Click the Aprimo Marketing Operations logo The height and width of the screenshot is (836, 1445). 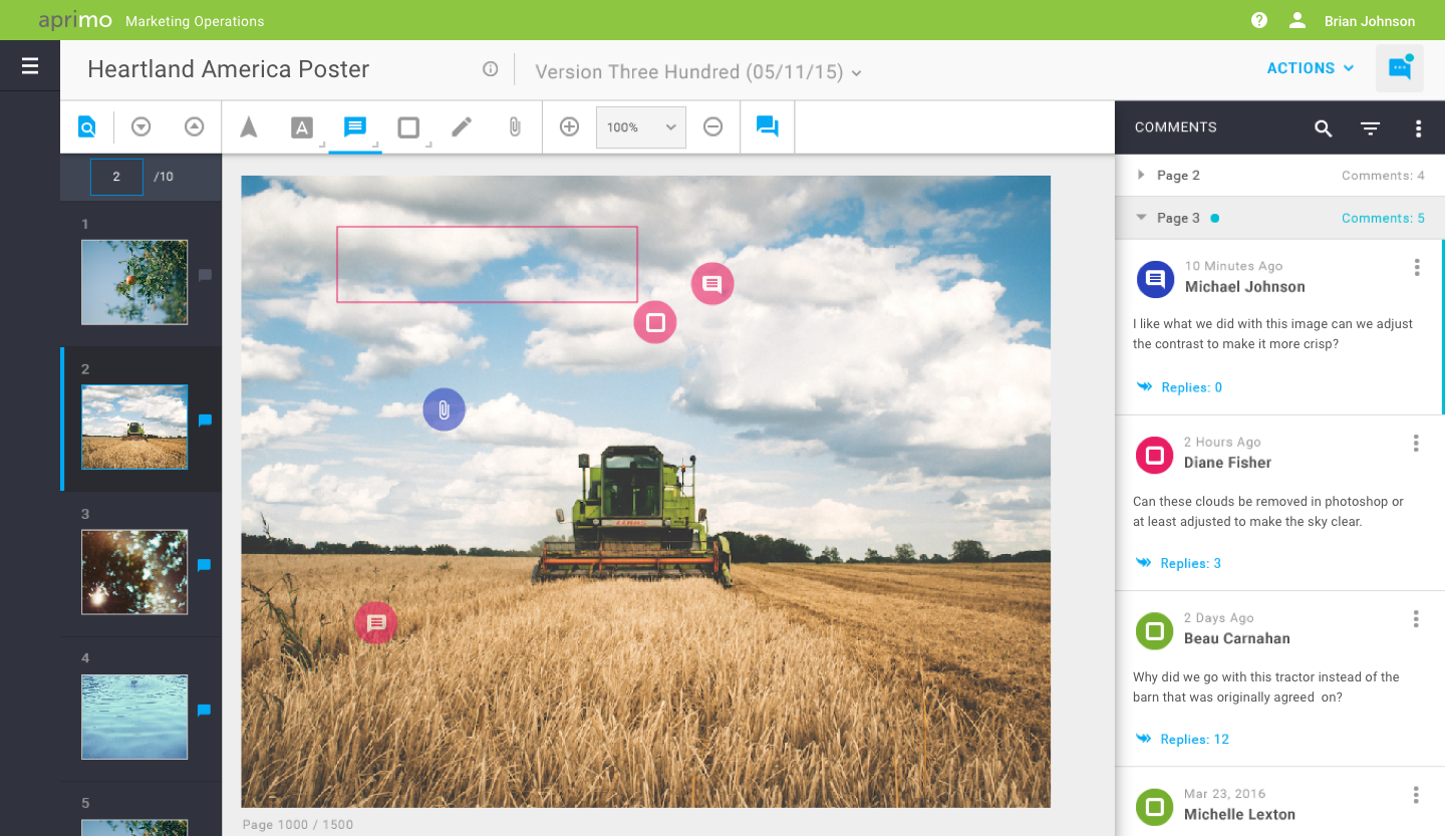(151, 20)
